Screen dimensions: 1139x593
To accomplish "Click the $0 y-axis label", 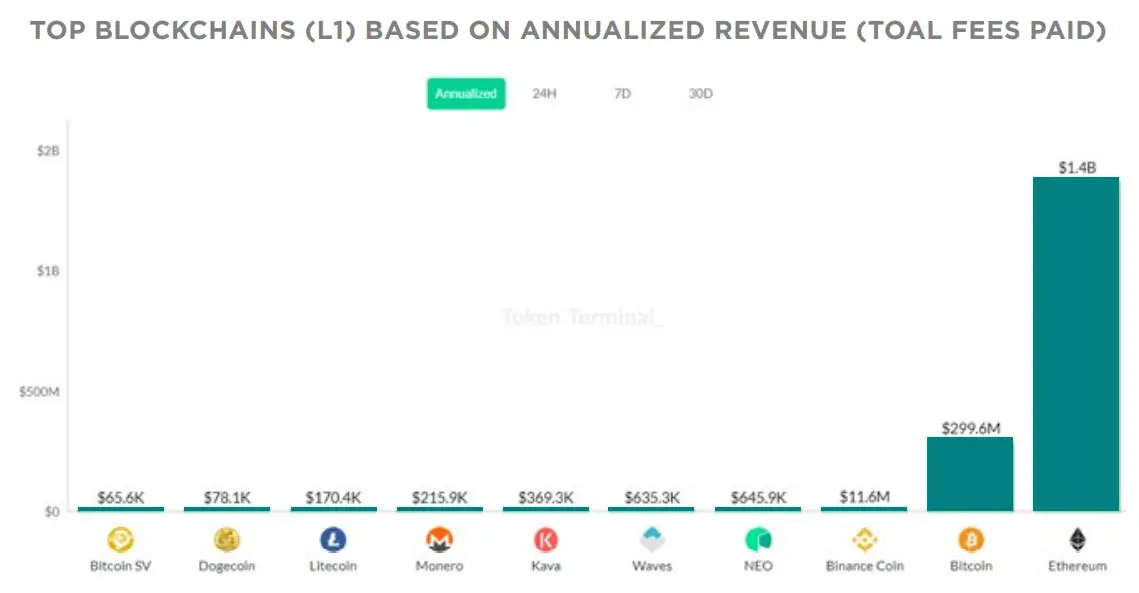I will coord(52,512).
